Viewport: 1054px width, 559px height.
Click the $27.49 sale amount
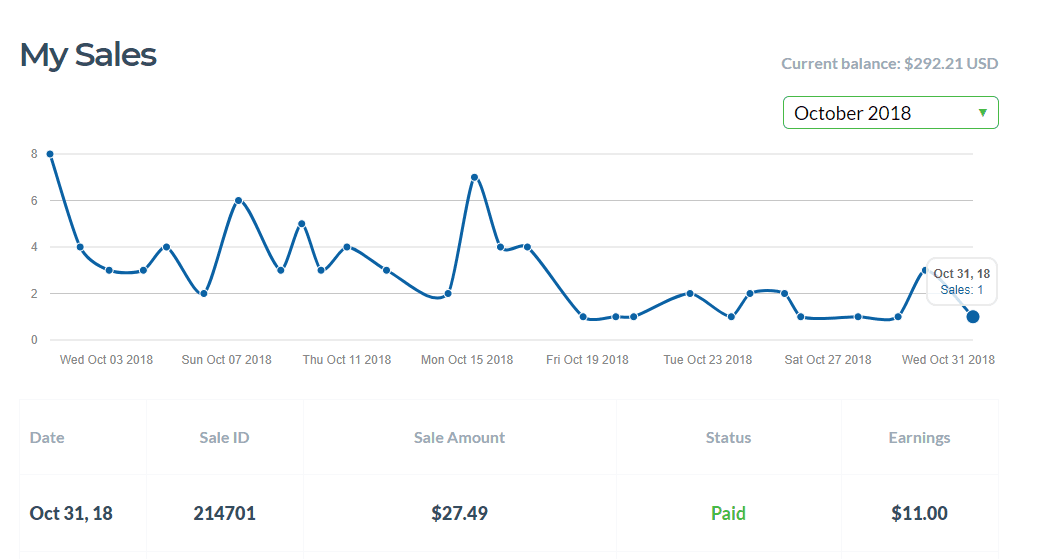click(459, 513)
